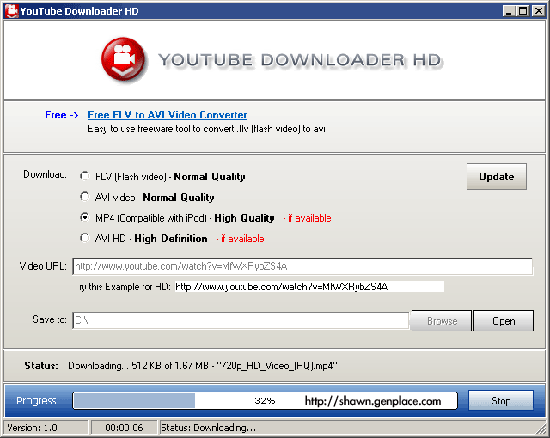
Task: Select AVI HD High Definition option
Action: click(x=85, y=238)
